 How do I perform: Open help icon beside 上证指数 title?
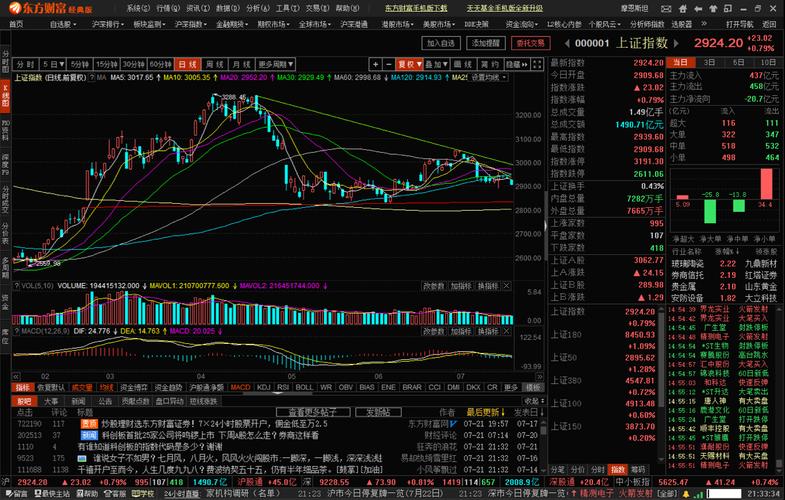click(x=92, y=78)
